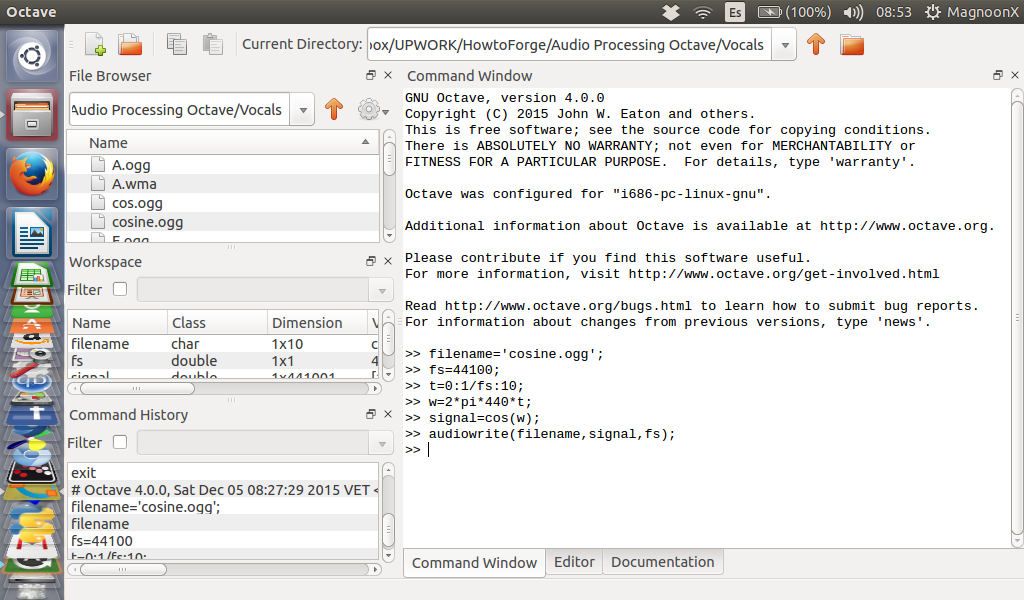
Task: Open the Workspace filter combo box
Action: [264, 291]
